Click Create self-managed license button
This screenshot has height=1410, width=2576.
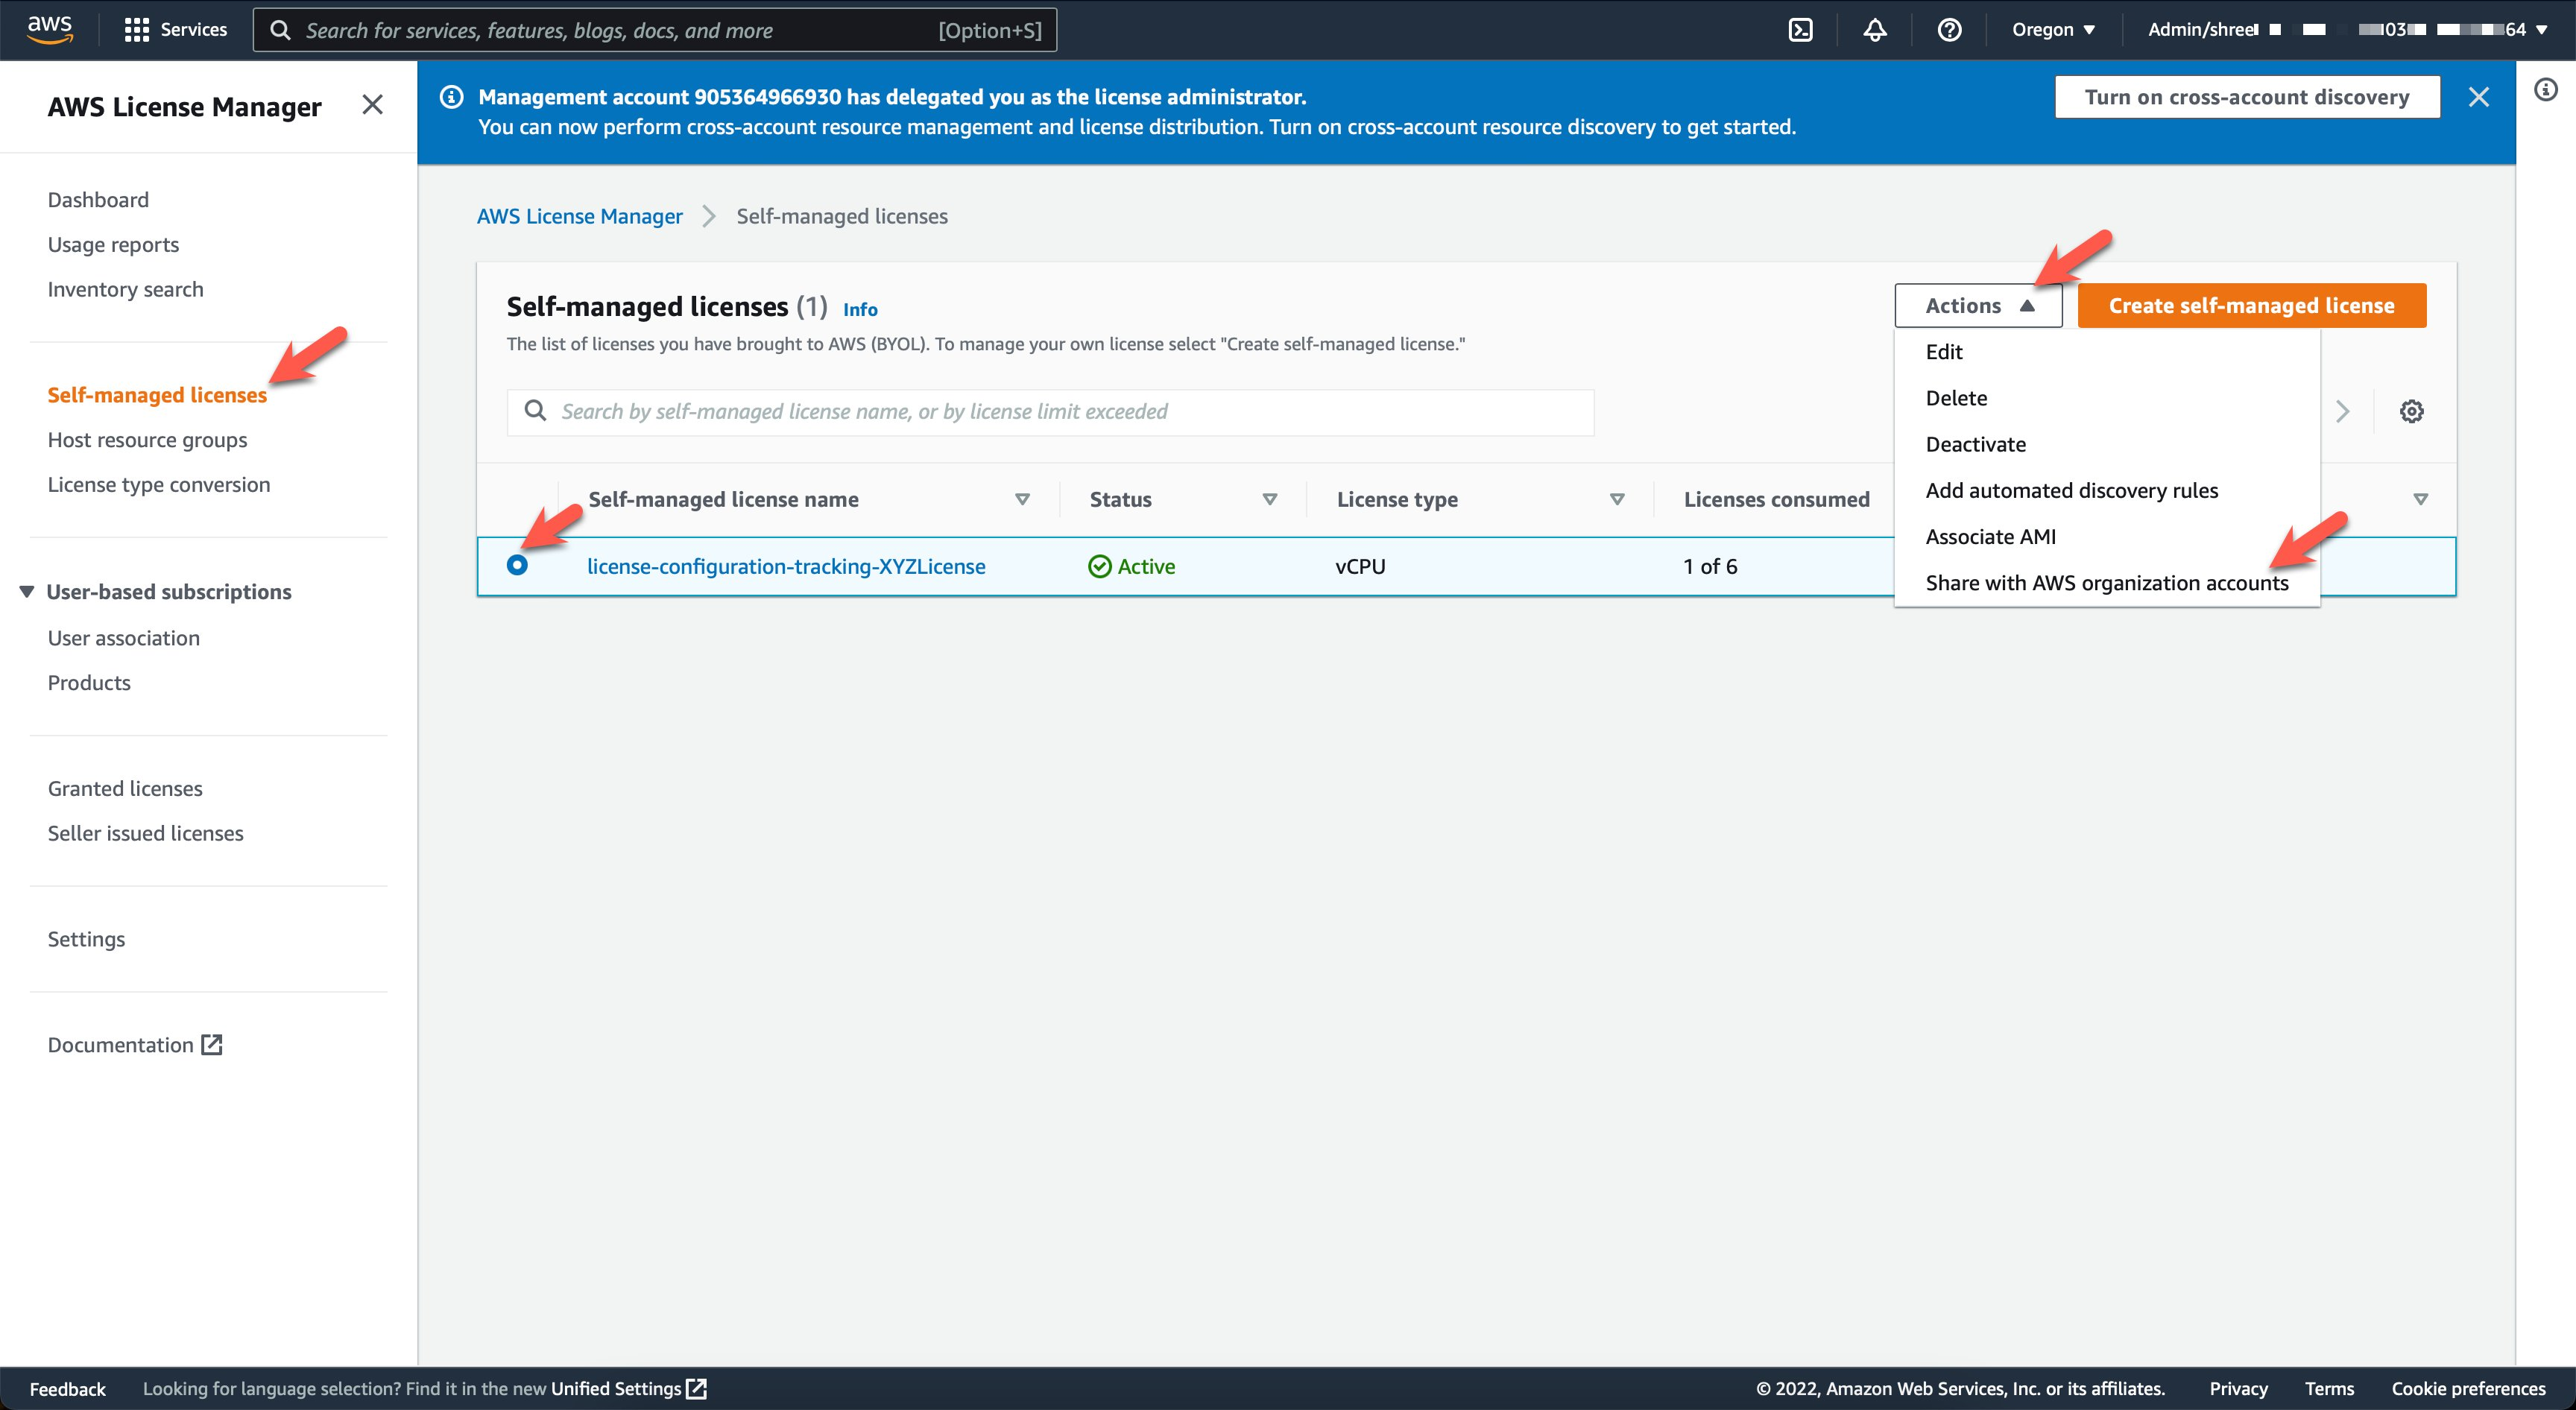pos(2250,305)
